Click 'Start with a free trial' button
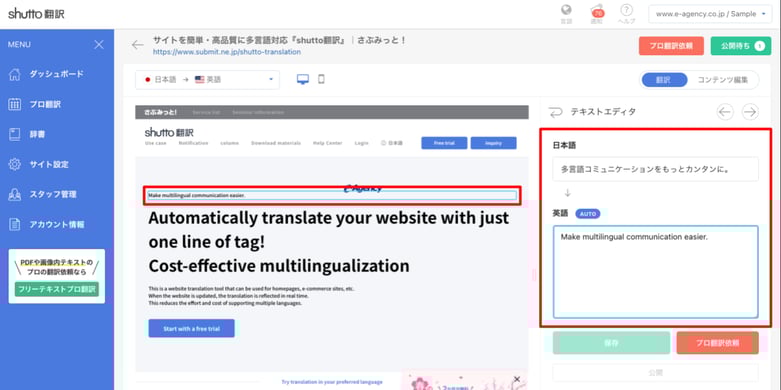 (x=191, y=328)
